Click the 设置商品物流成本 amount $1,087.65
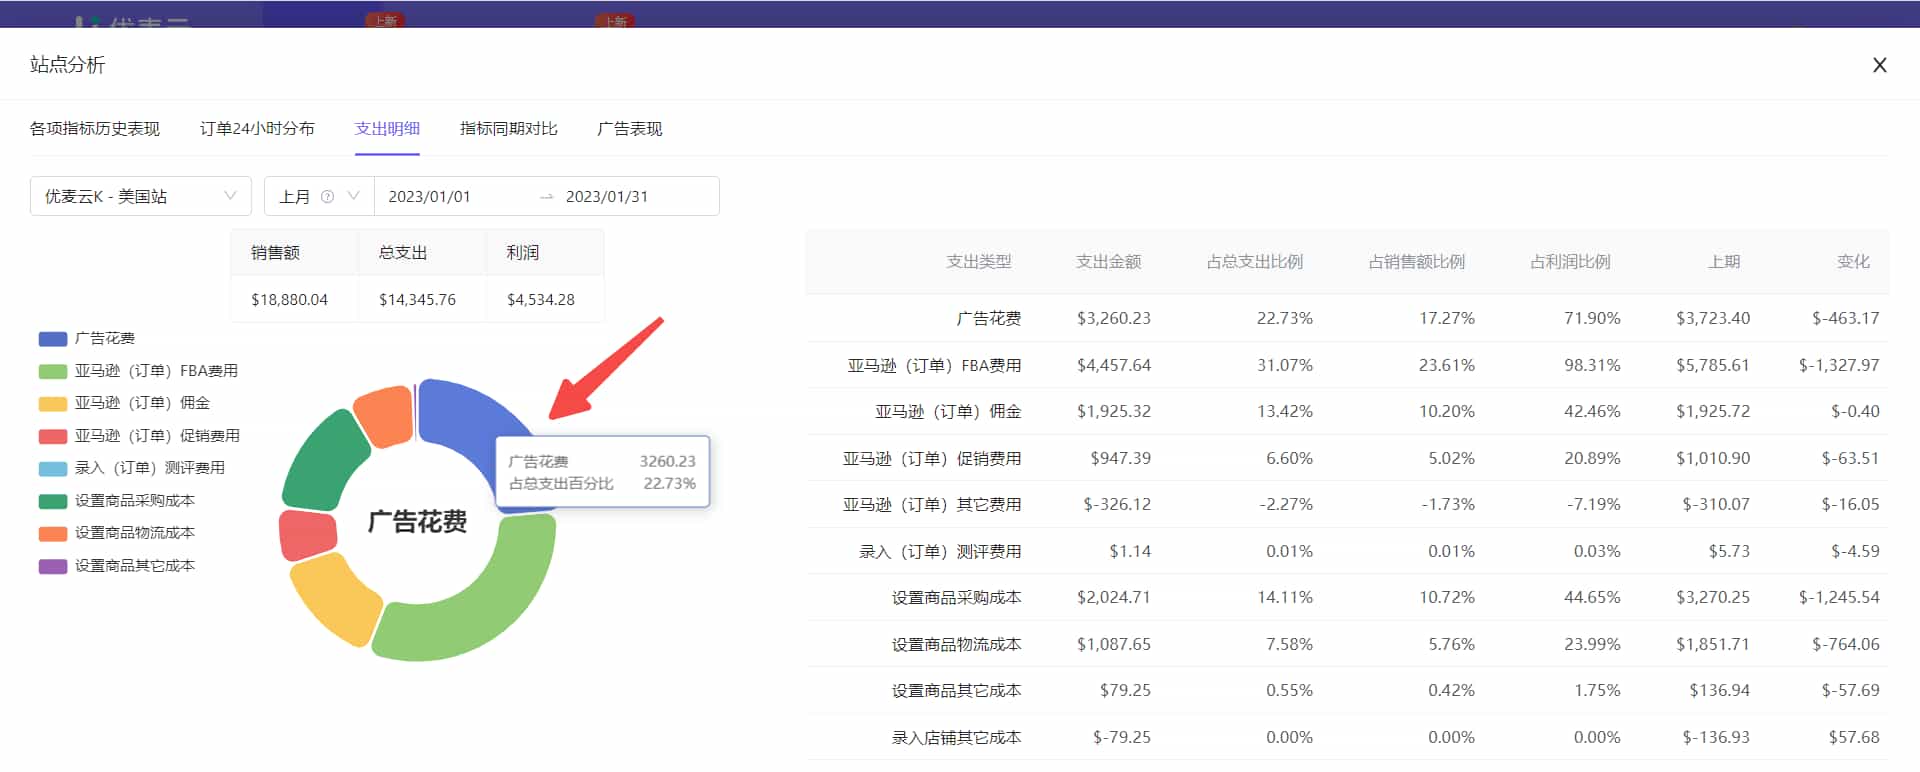1920x772 pixels. (x=1114, y=645)
